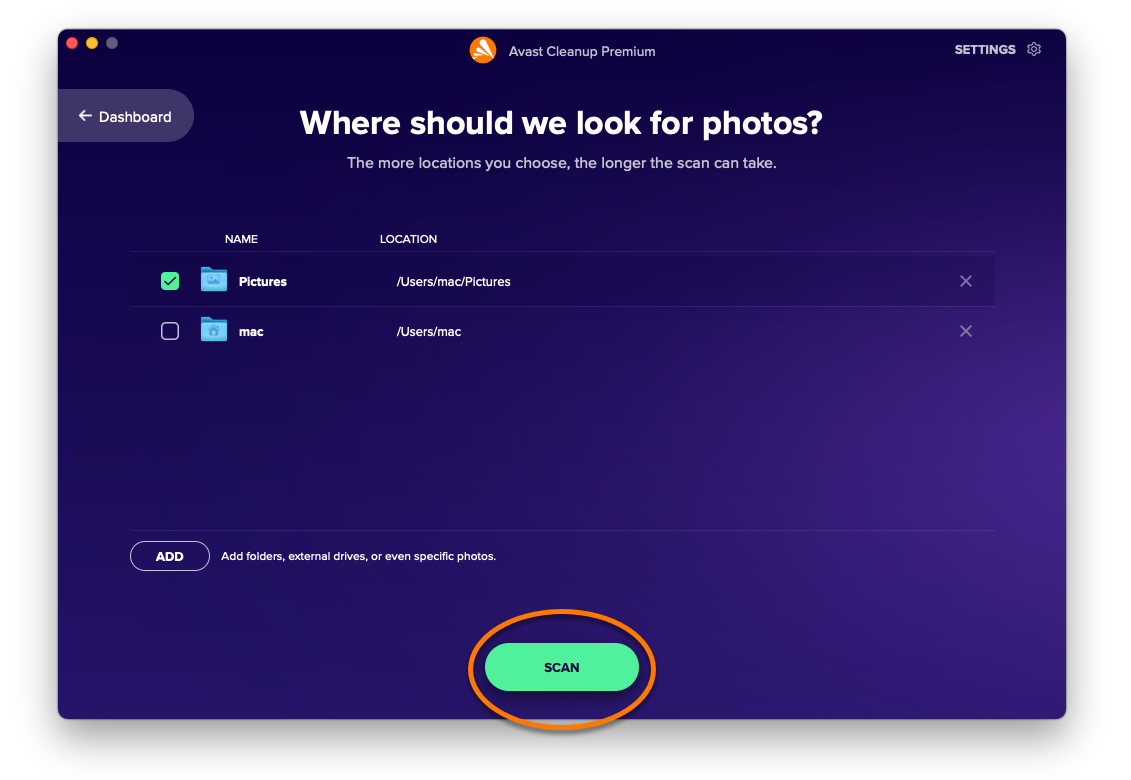Click the back arrow beside Dashboard
Screen dimensions: 1131x780
(85, 115)
